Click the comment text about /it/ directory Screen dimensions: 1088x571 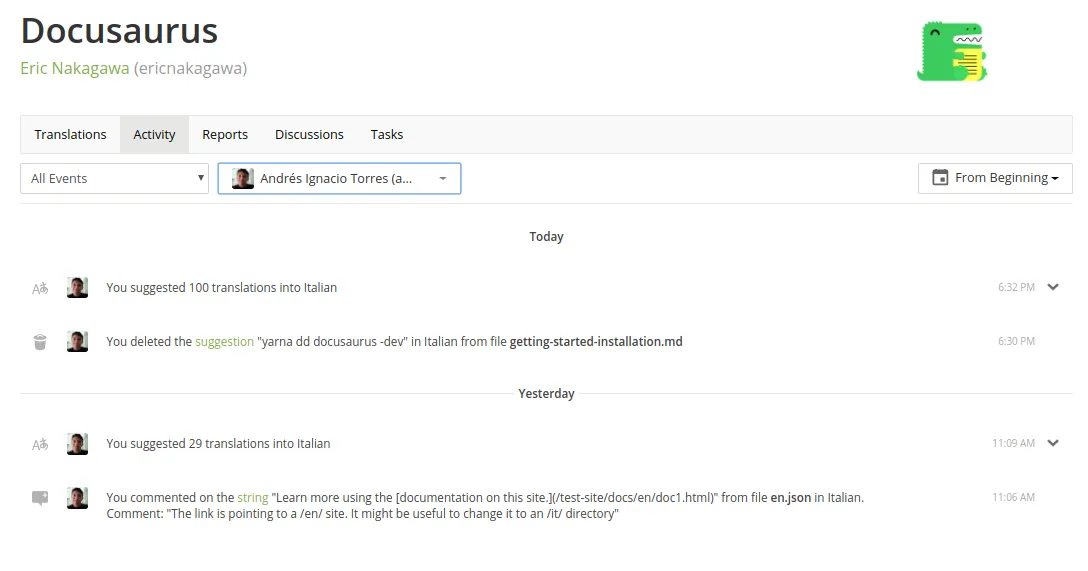[362, 514]
